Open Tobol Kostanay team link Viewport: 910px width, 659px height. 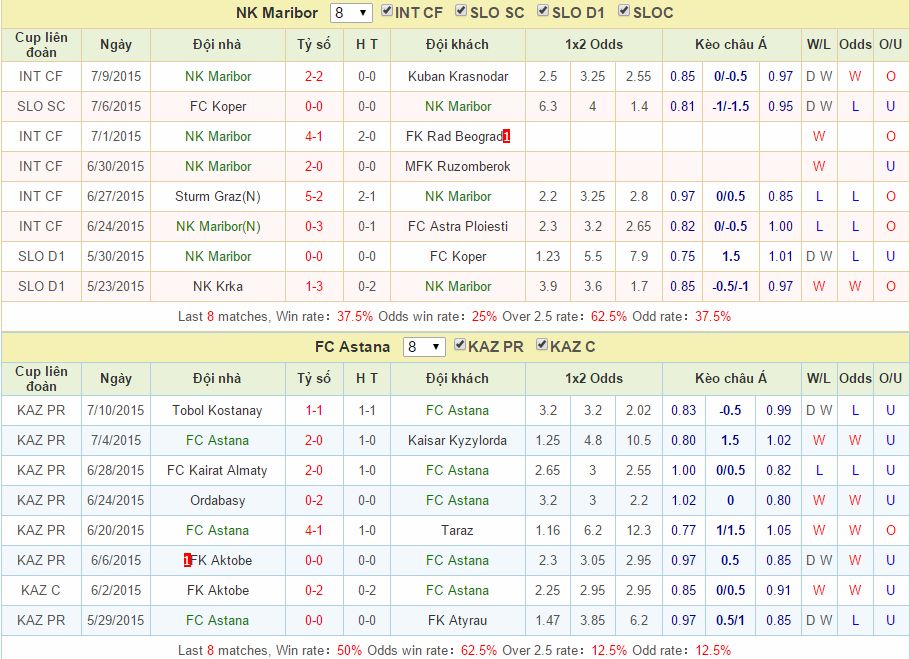click(x=217, y=411)
